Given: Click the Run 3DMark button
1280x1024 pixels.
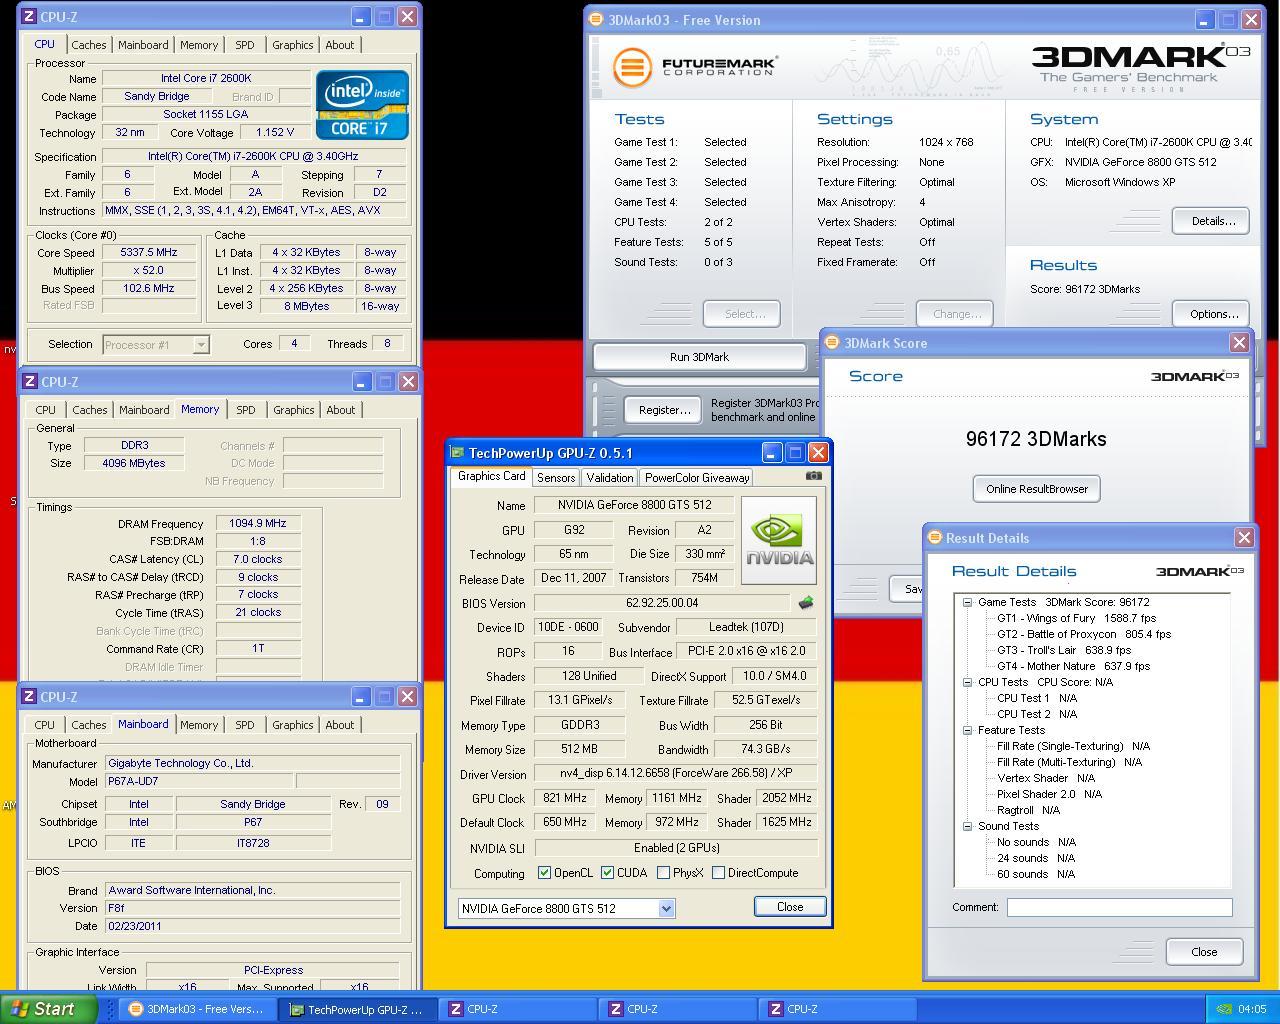Looking at the screenshot, I should 699,357.
